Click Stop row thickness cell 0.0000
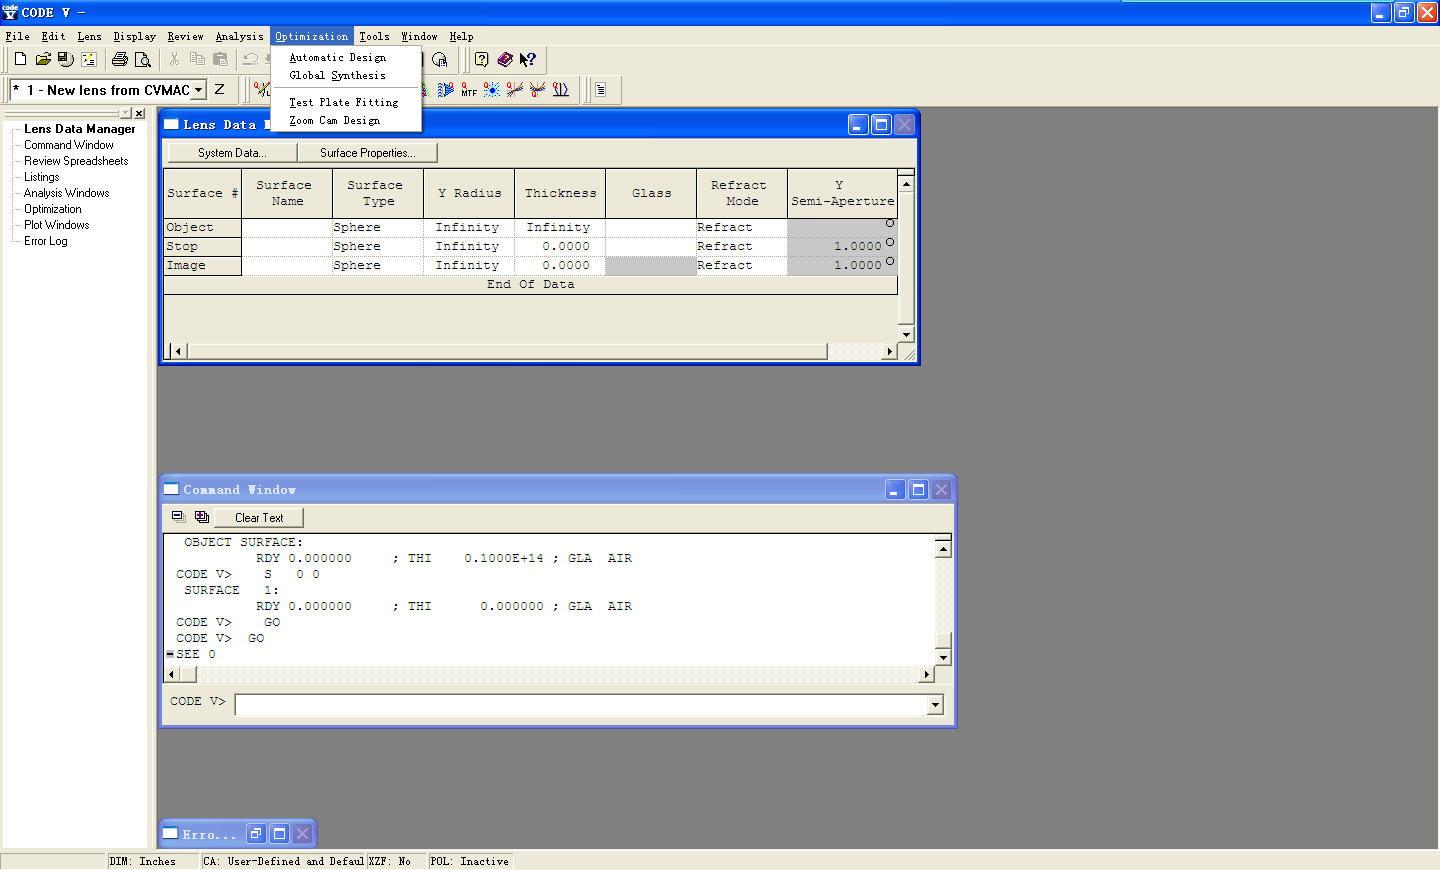 coord(560,247)
